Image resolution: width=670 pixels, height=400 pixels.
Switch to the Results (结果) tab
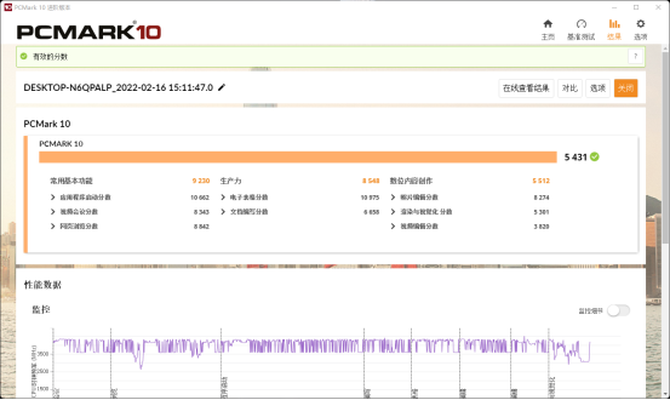pos(614,29)
